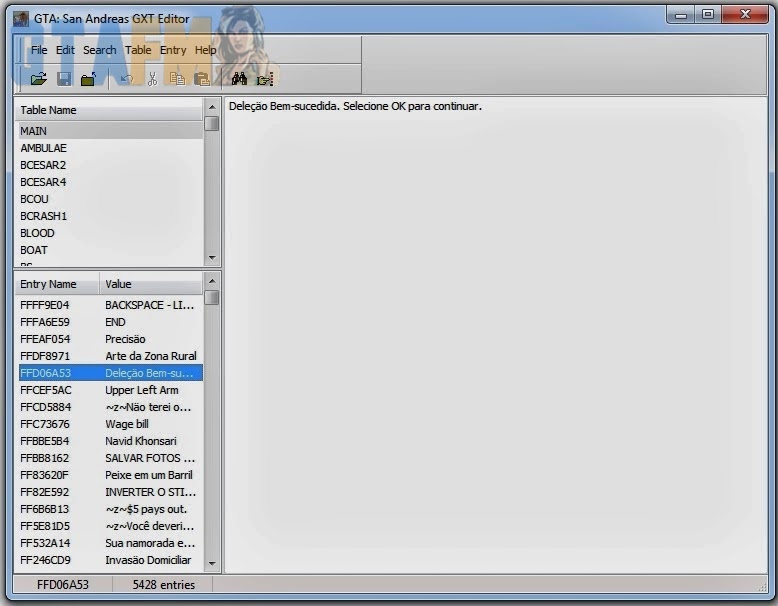Click the Go to entry toolbar icon
778x606 pixels.
click(265, 79)
